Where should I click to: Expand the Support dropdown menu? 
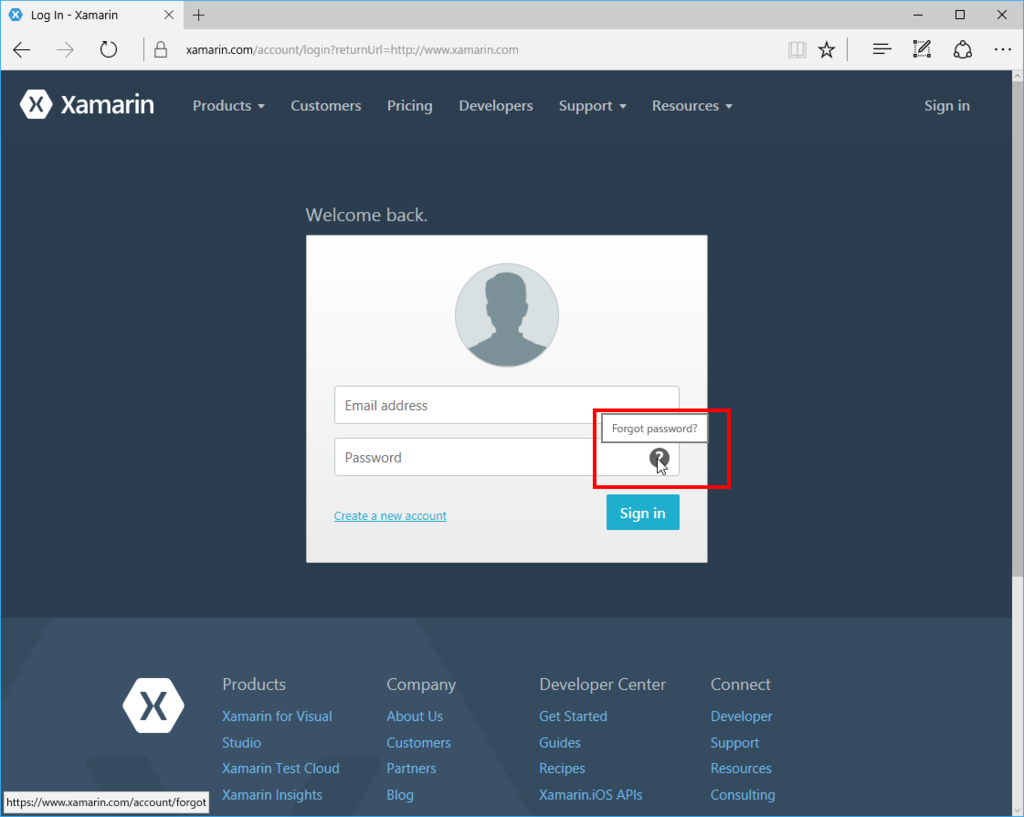click(592, 106)
